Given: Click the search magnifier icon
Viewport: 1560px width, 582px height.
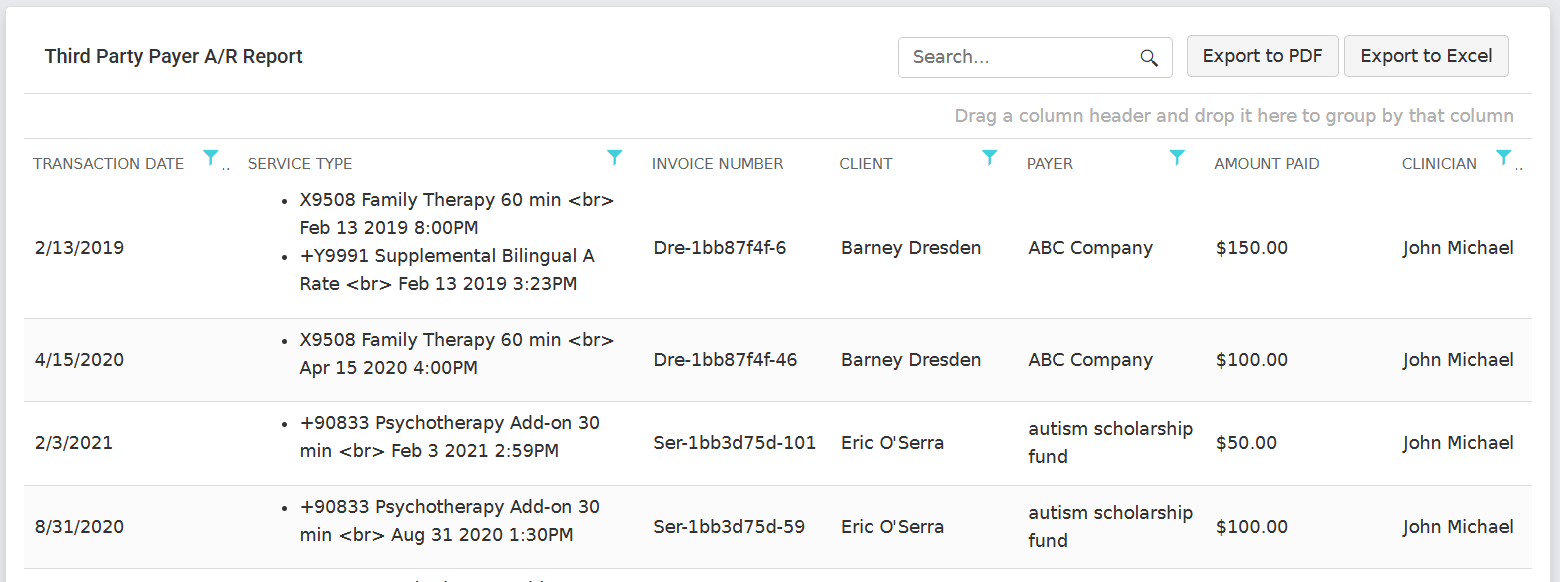Looking at the screenshot, I should (x=1149, y=58).
